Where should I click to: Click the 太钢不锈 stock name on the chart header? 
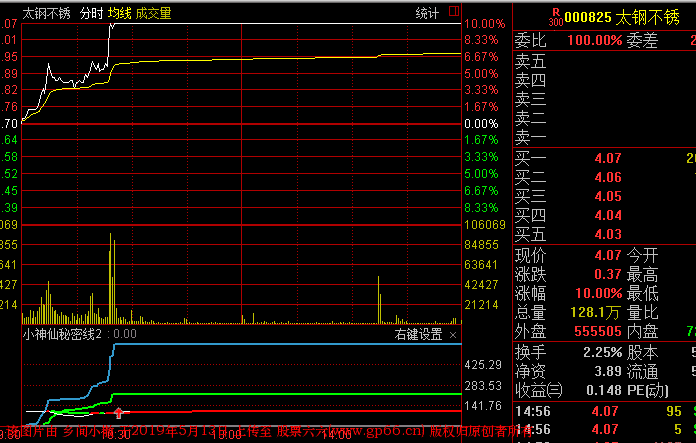click(46, 13)
